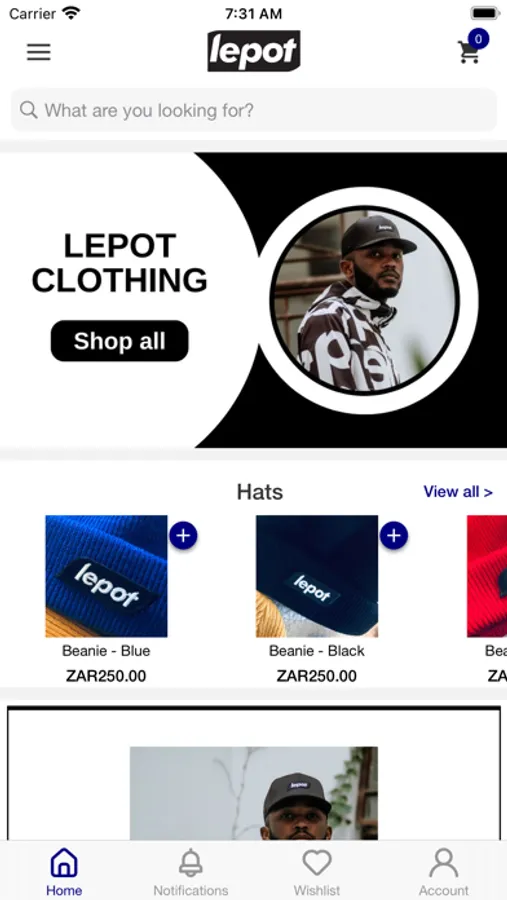The height and width of the screenshot is (900, 507).
Task: Follow the View all link for Hats
Action: click(458, 492)
